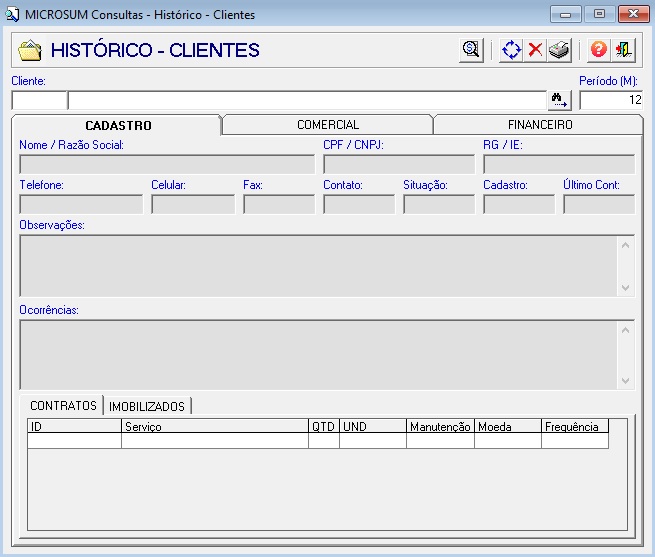The image size is (655, 557).
Task: Click the Serviço column header
Action: pyautogui.click(x=215, y=426)
